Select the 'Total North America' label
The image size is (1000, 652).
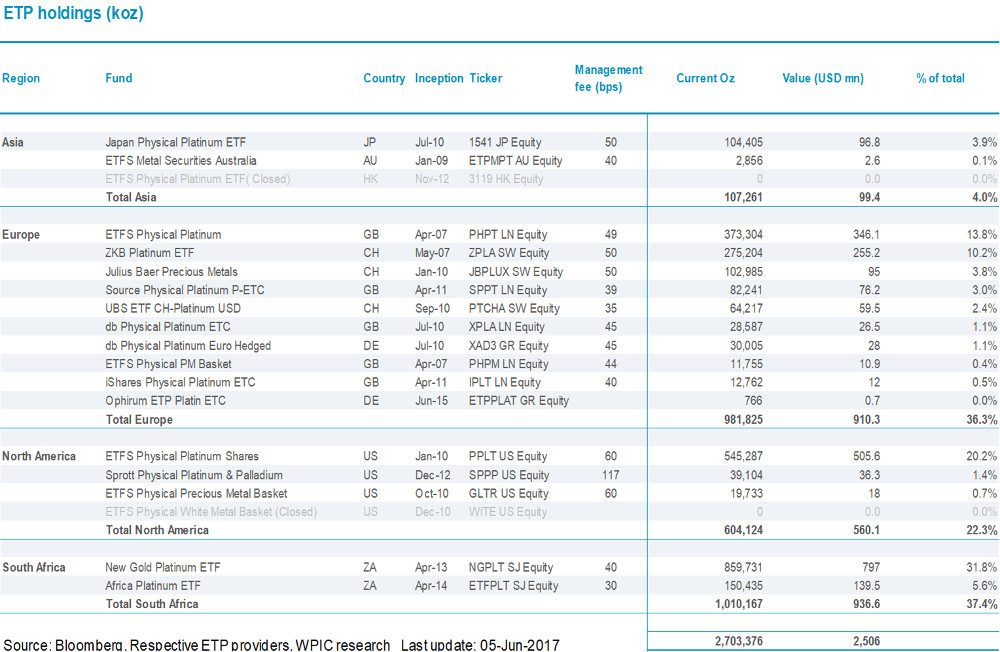pyautogui.click(x=157, y=530)
